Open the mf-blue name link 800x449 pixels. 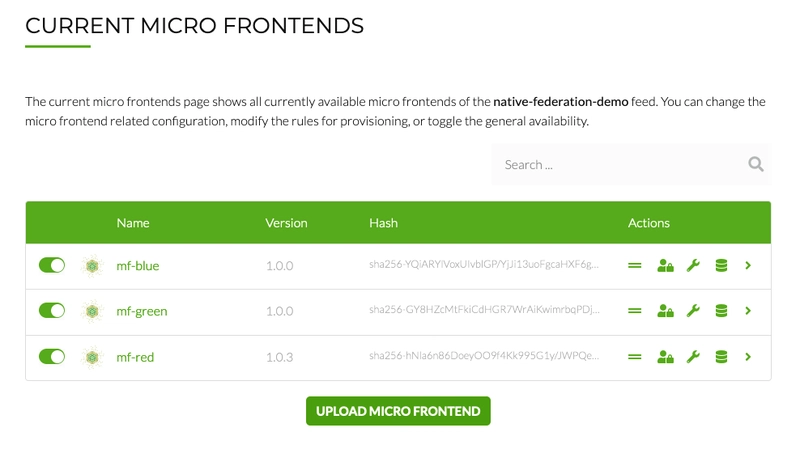pos(138,266)
